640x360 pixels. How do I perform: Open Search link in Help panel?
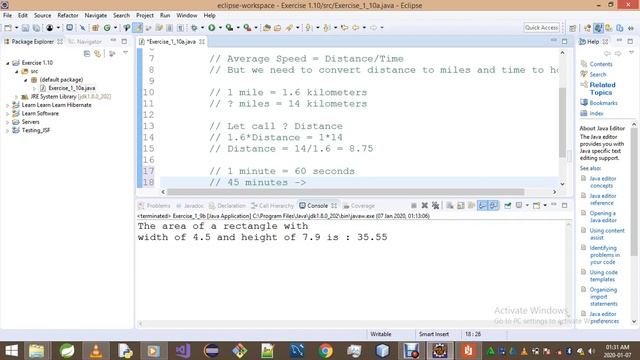coord(598,74)
